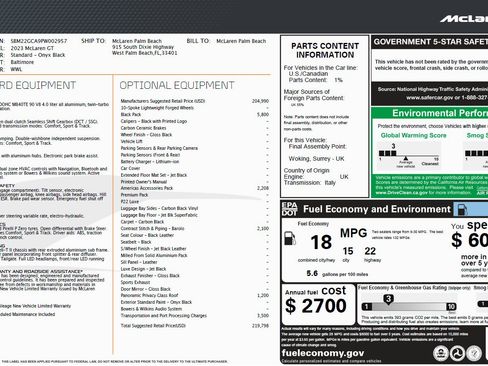Click the first circular agency seal near fueleconomy.gov
The width and height of the screenshot is (488, 366).
coord(440,353)
